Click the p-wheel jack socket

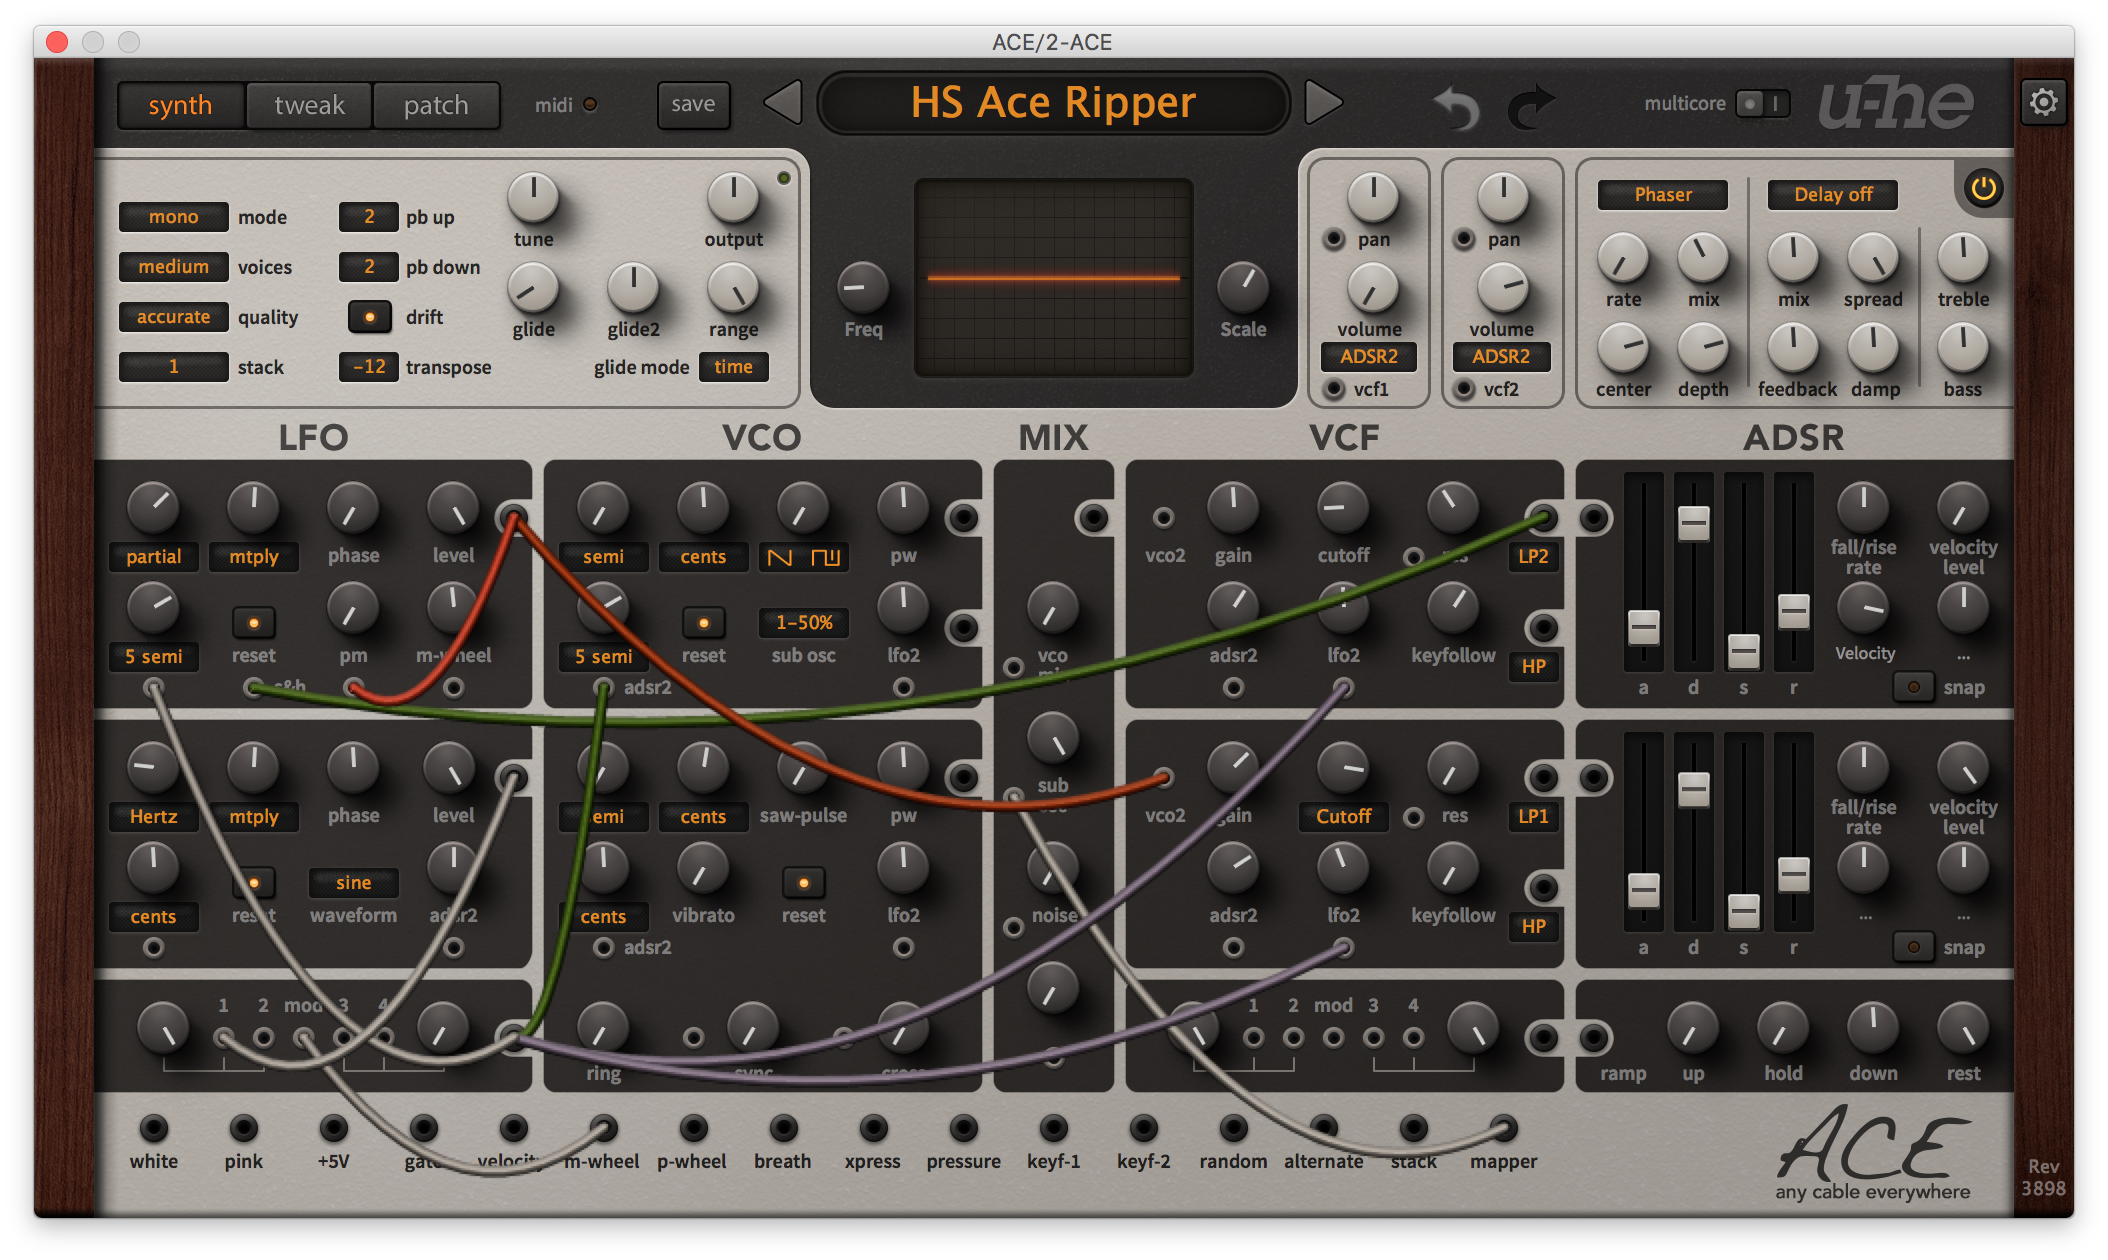pyautogui.click(x=693, y=1128)
